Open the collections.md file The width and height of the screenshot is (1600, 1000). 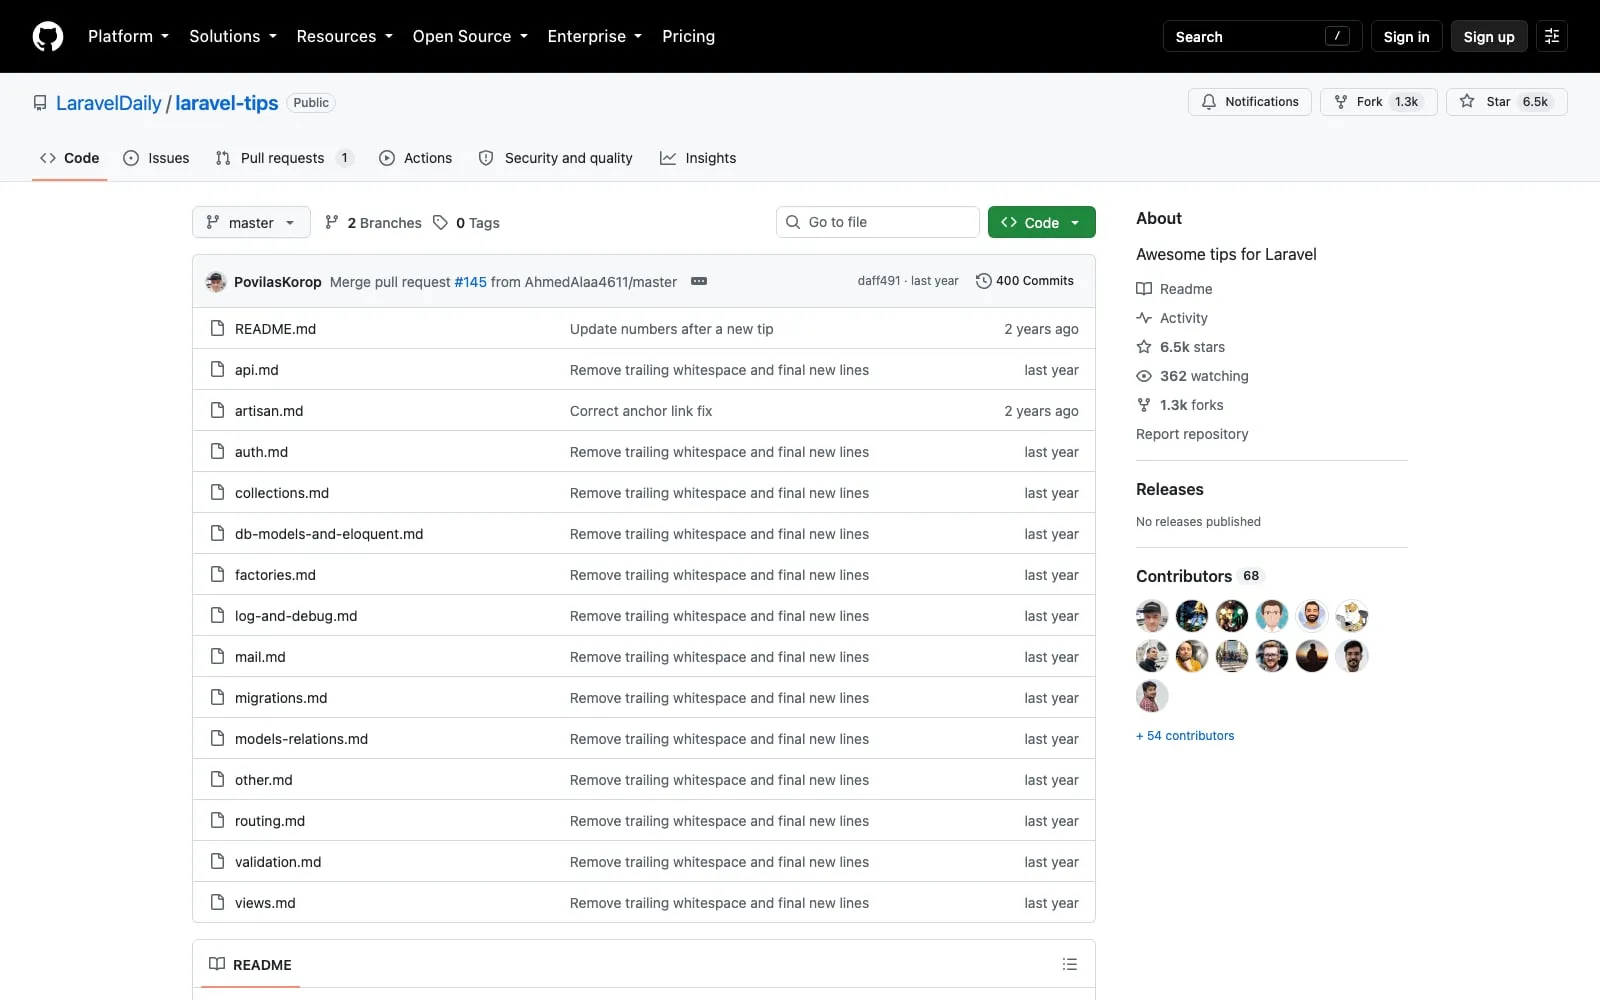[x=282, y=493]
